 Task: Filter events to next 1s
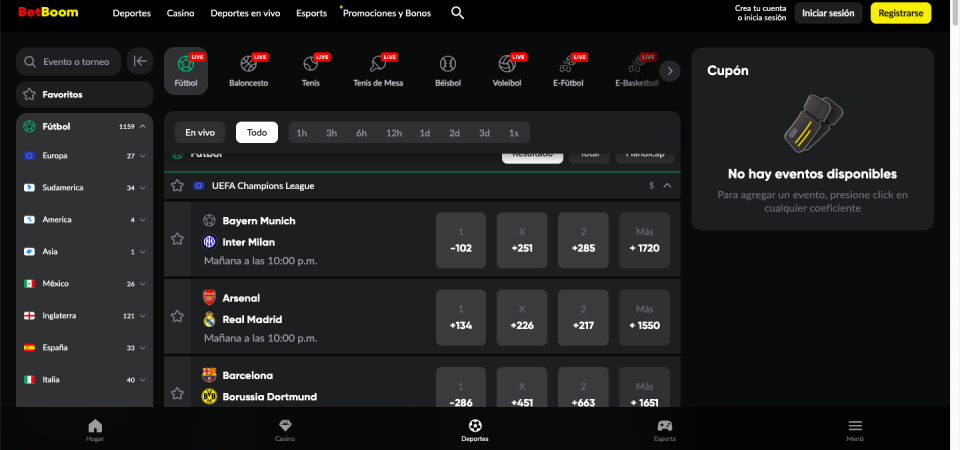click(x=514, y=133)
